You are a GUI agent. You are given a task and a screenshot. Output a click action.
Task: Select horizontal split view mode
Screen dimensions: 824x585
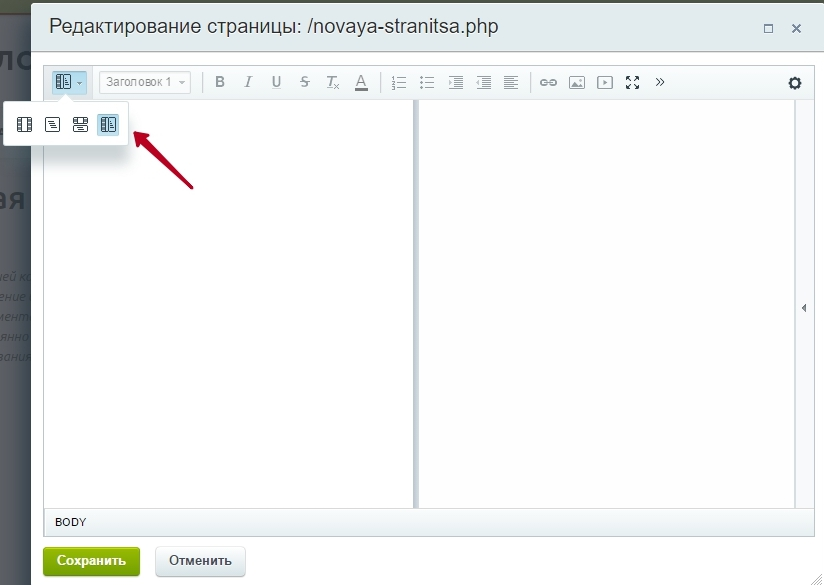point(80,125)
